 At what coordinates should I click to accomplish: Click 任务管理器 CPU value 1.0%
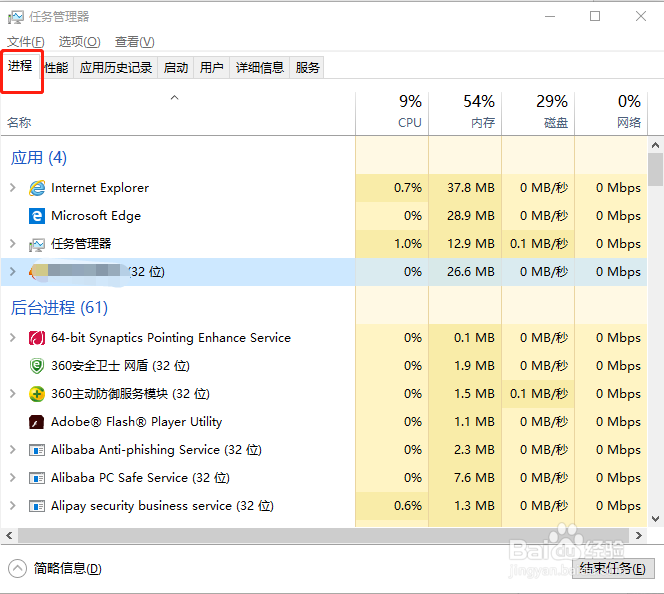pyautogui.click(x=408, y=243)
